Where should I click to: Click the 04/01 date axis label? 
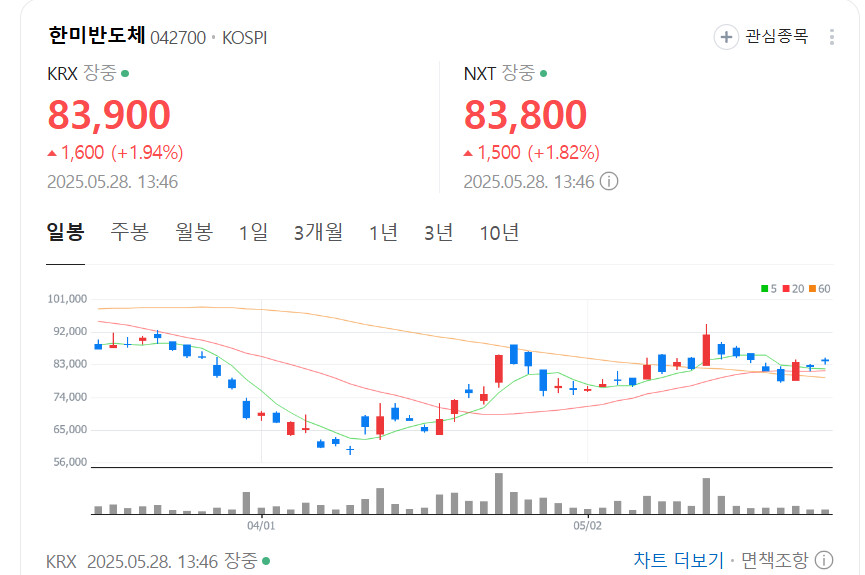261,525
